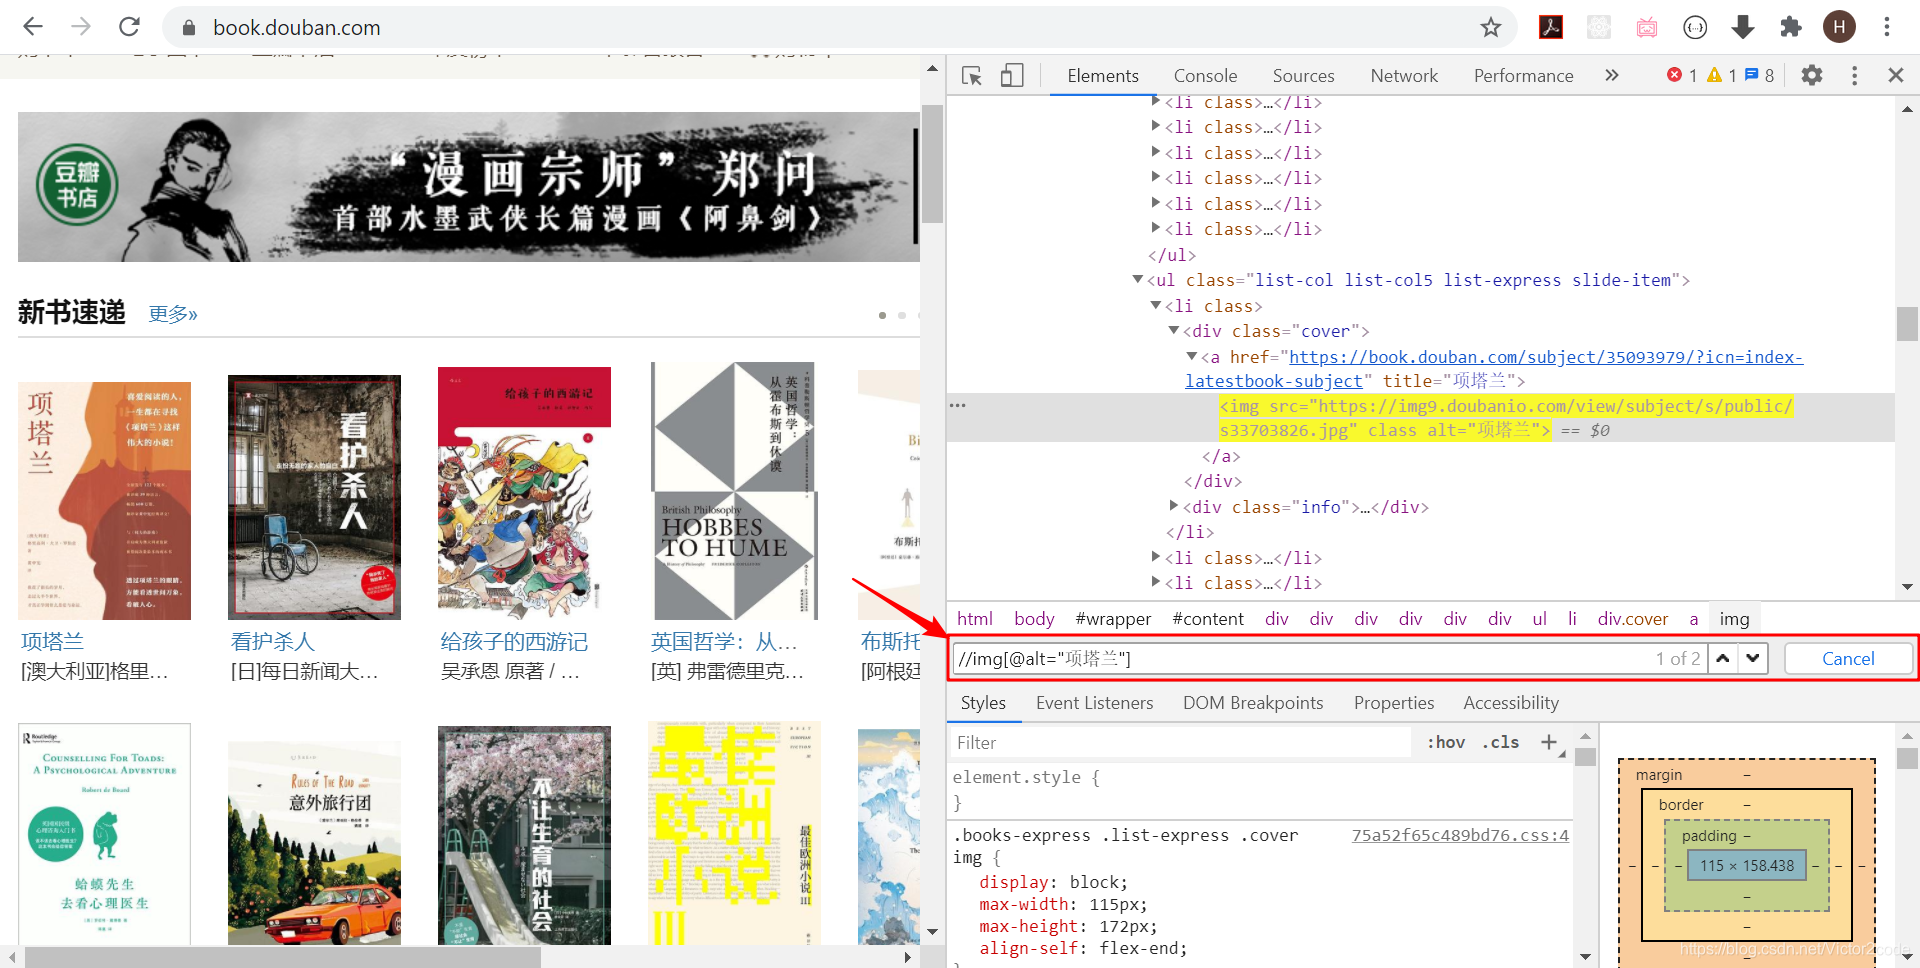
Task: Open the Extensions puzzle-piece menu
Action: click(1791, 27)
